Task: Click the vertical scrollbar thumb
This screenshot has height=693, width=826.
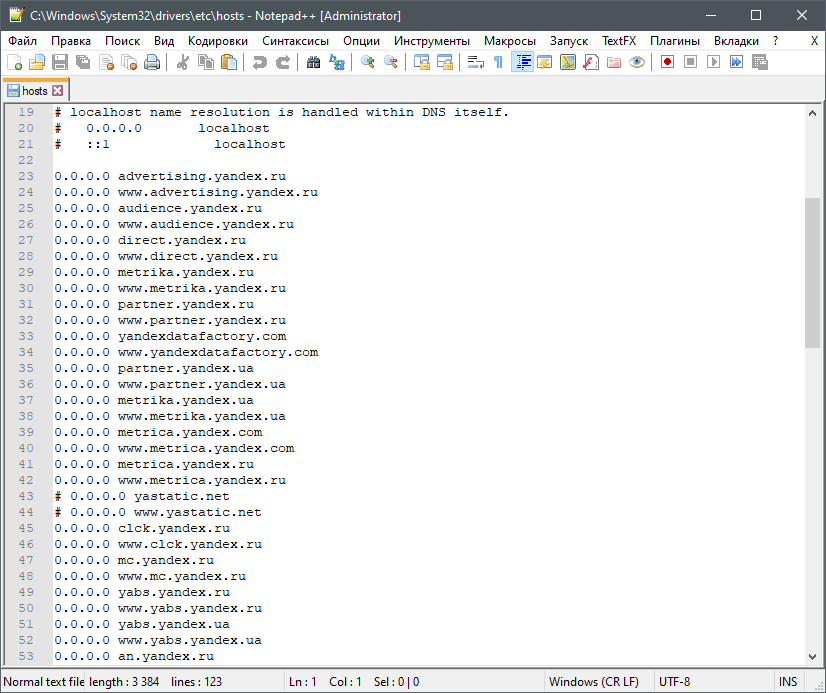Action: tap(812, 273)
